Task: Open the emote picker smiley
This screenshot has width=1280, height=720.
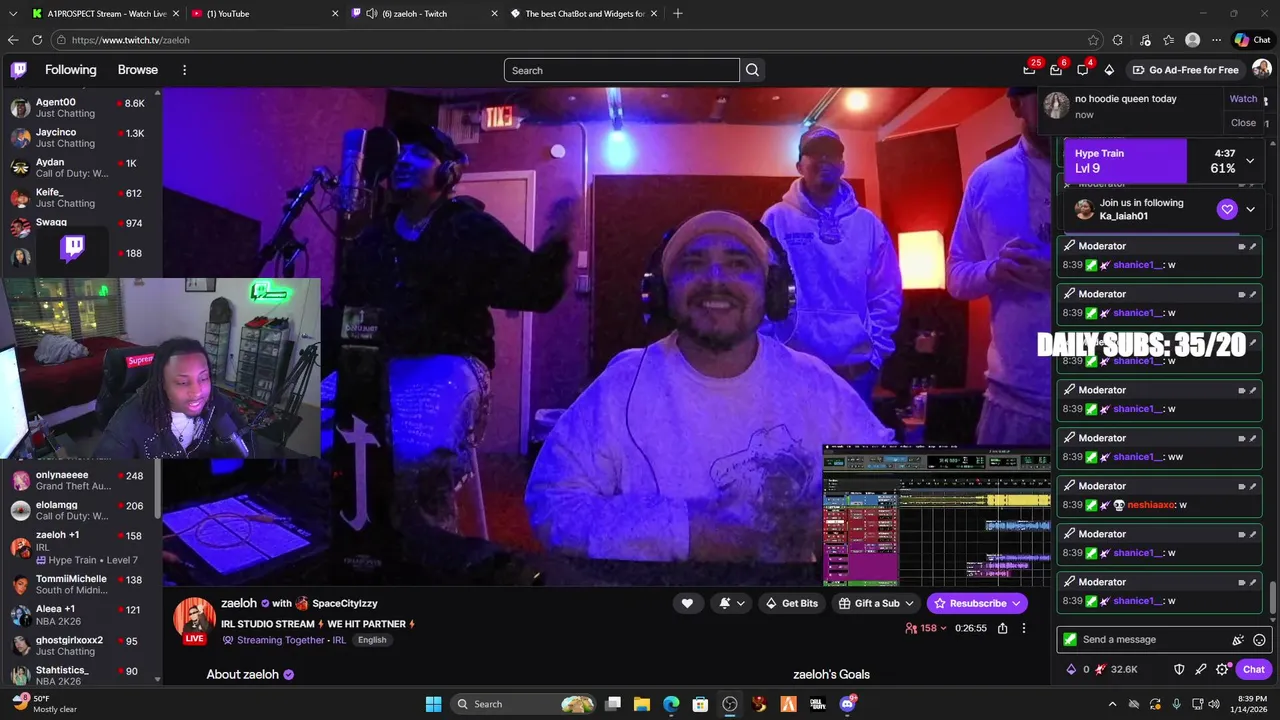Action: point(1259,640)
